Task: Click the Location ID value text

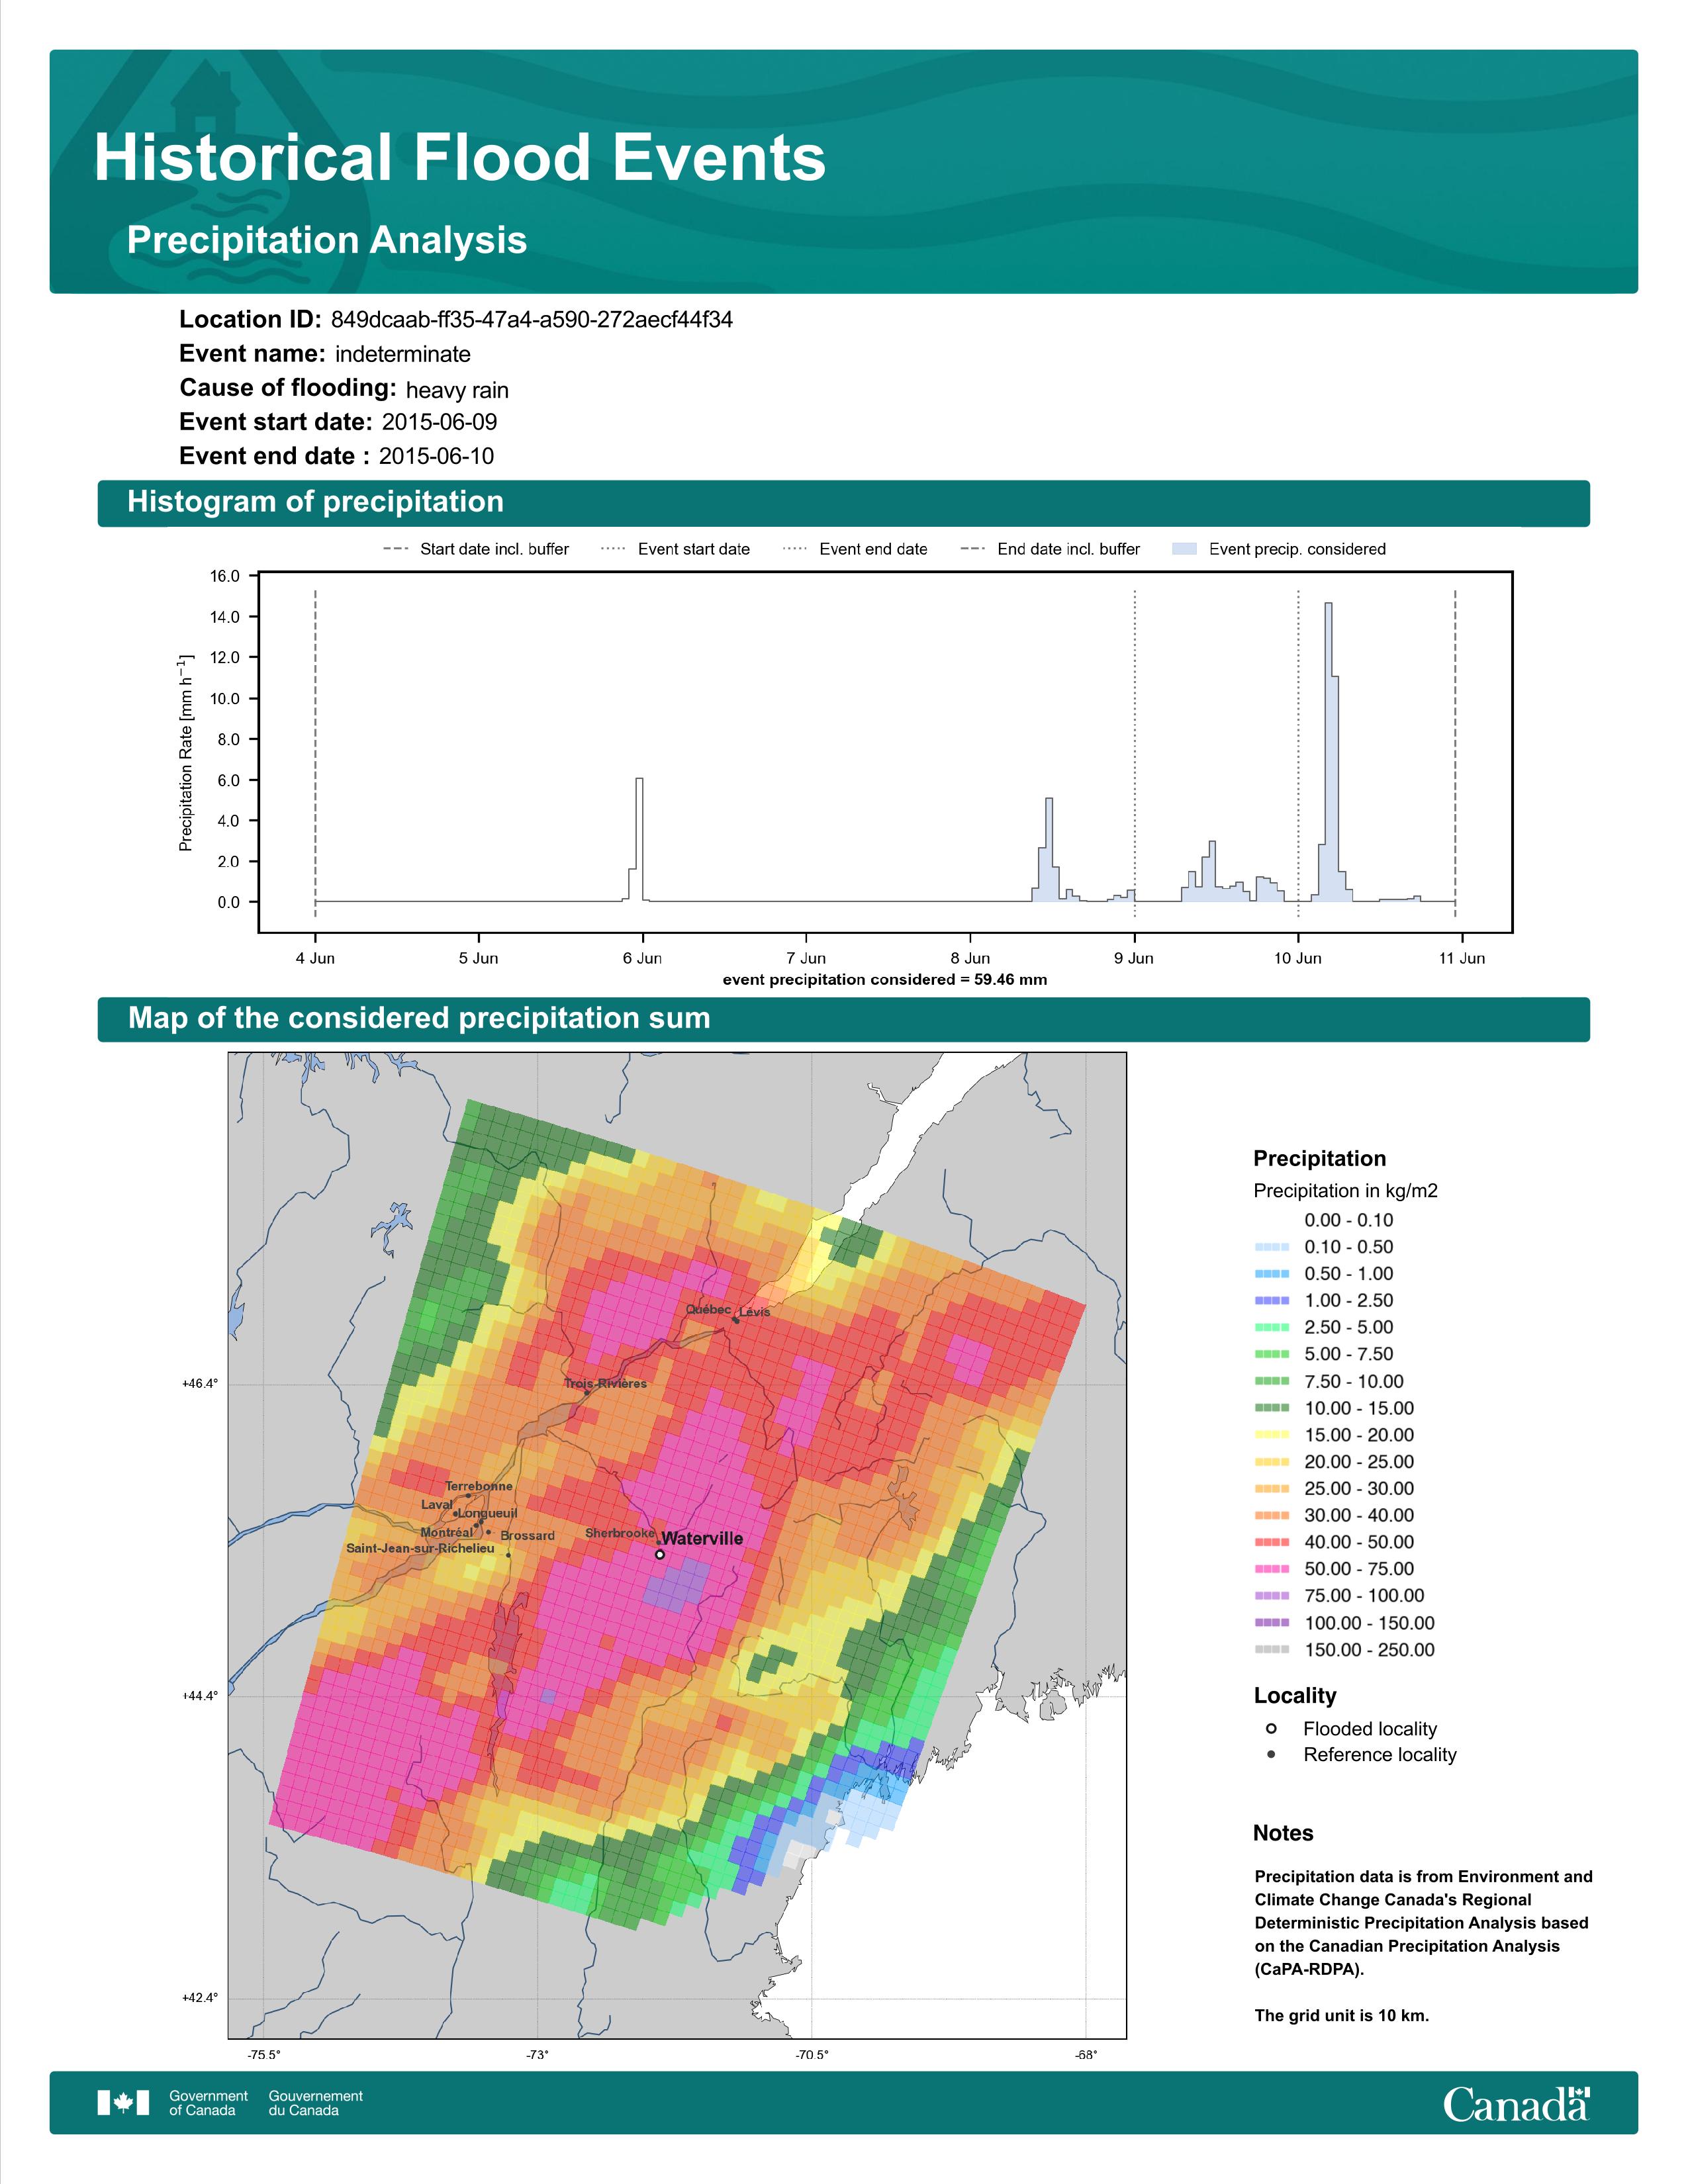Action: click(x=532, y=320)
